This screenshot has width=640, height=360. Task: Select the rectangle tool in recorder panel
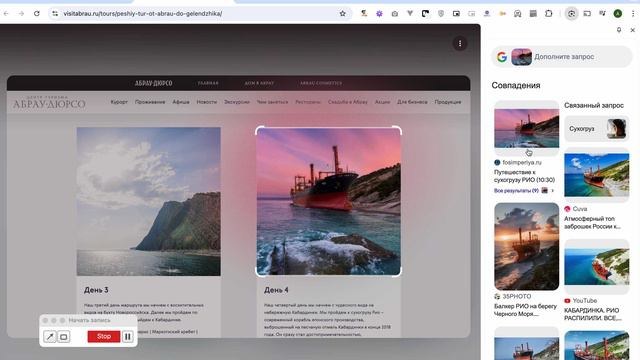coord(64,337)
